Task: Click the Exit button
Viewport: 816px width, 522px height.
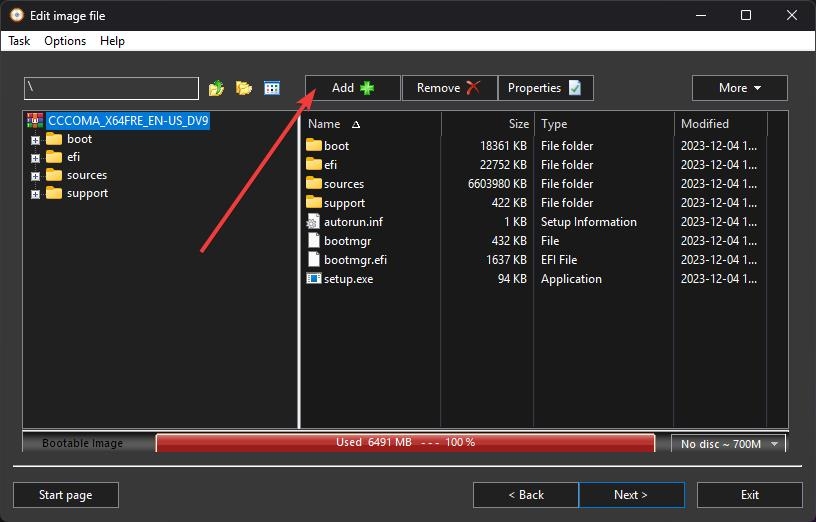Action: [x=749, y=495]
